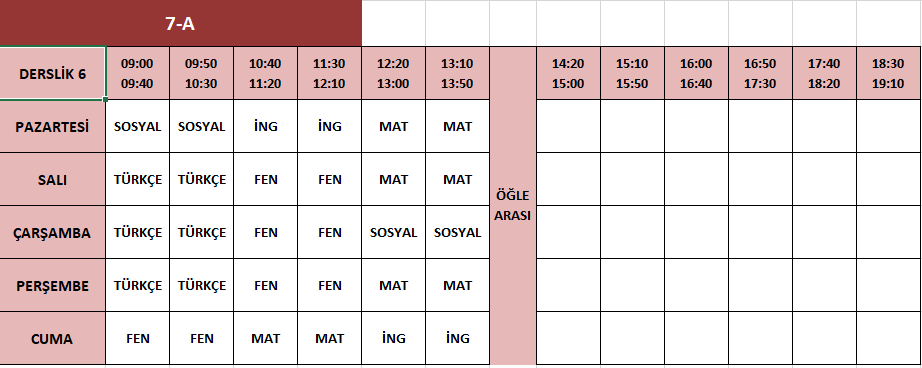Click Monday's 10:40 İNG lesson cell
This screenshot has height=368, width=922.
[266, 126]
